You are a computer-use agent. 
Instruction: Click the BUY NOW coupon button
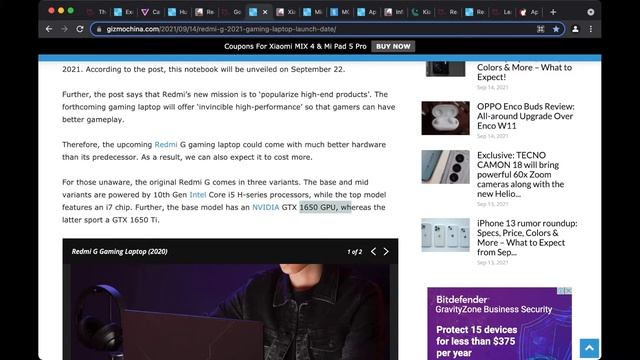[x=393, y=46]
